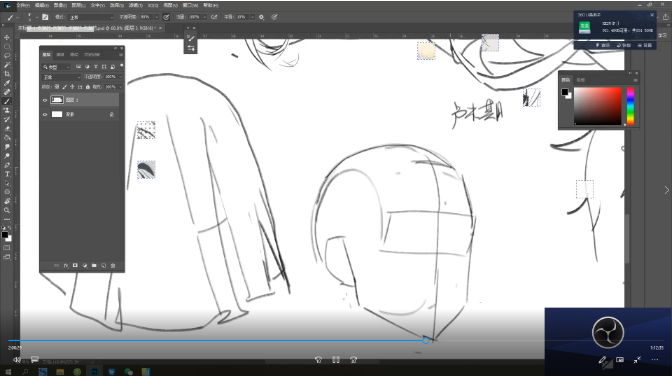Select the Eraser tool
Image resolution: width=672 pixels, height=376 pixels.
coord(7,129)
